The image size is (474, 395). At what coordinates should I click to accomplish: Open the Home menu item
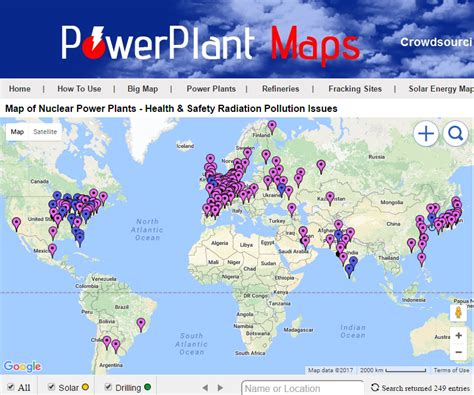(20, 89)
